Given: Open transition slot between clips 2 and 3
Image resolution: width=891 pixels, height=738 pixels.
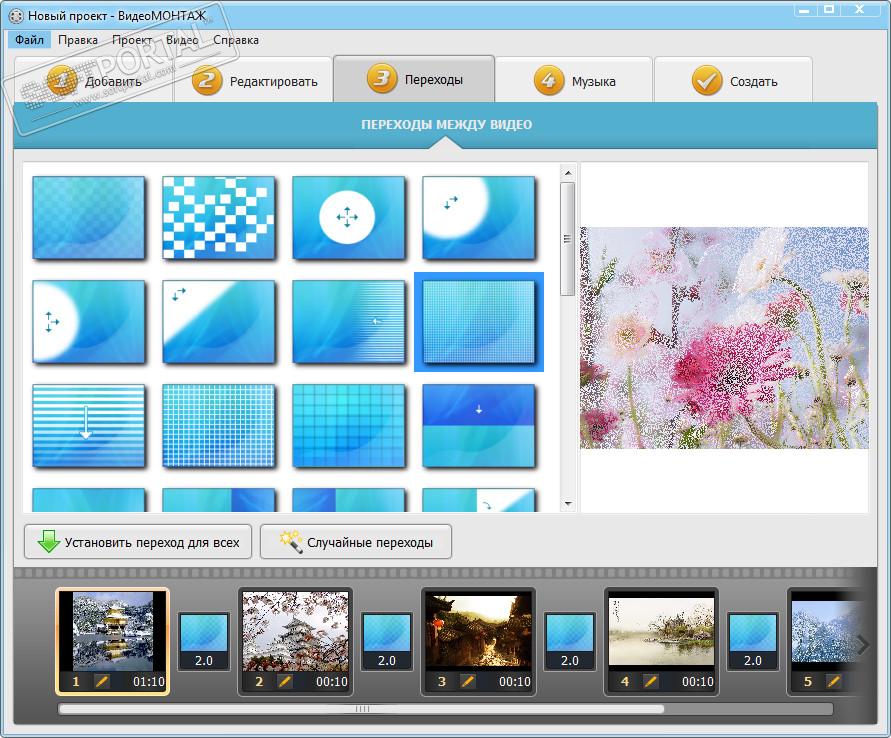Looking at the screenshot, I should click(x=387, y=642).
